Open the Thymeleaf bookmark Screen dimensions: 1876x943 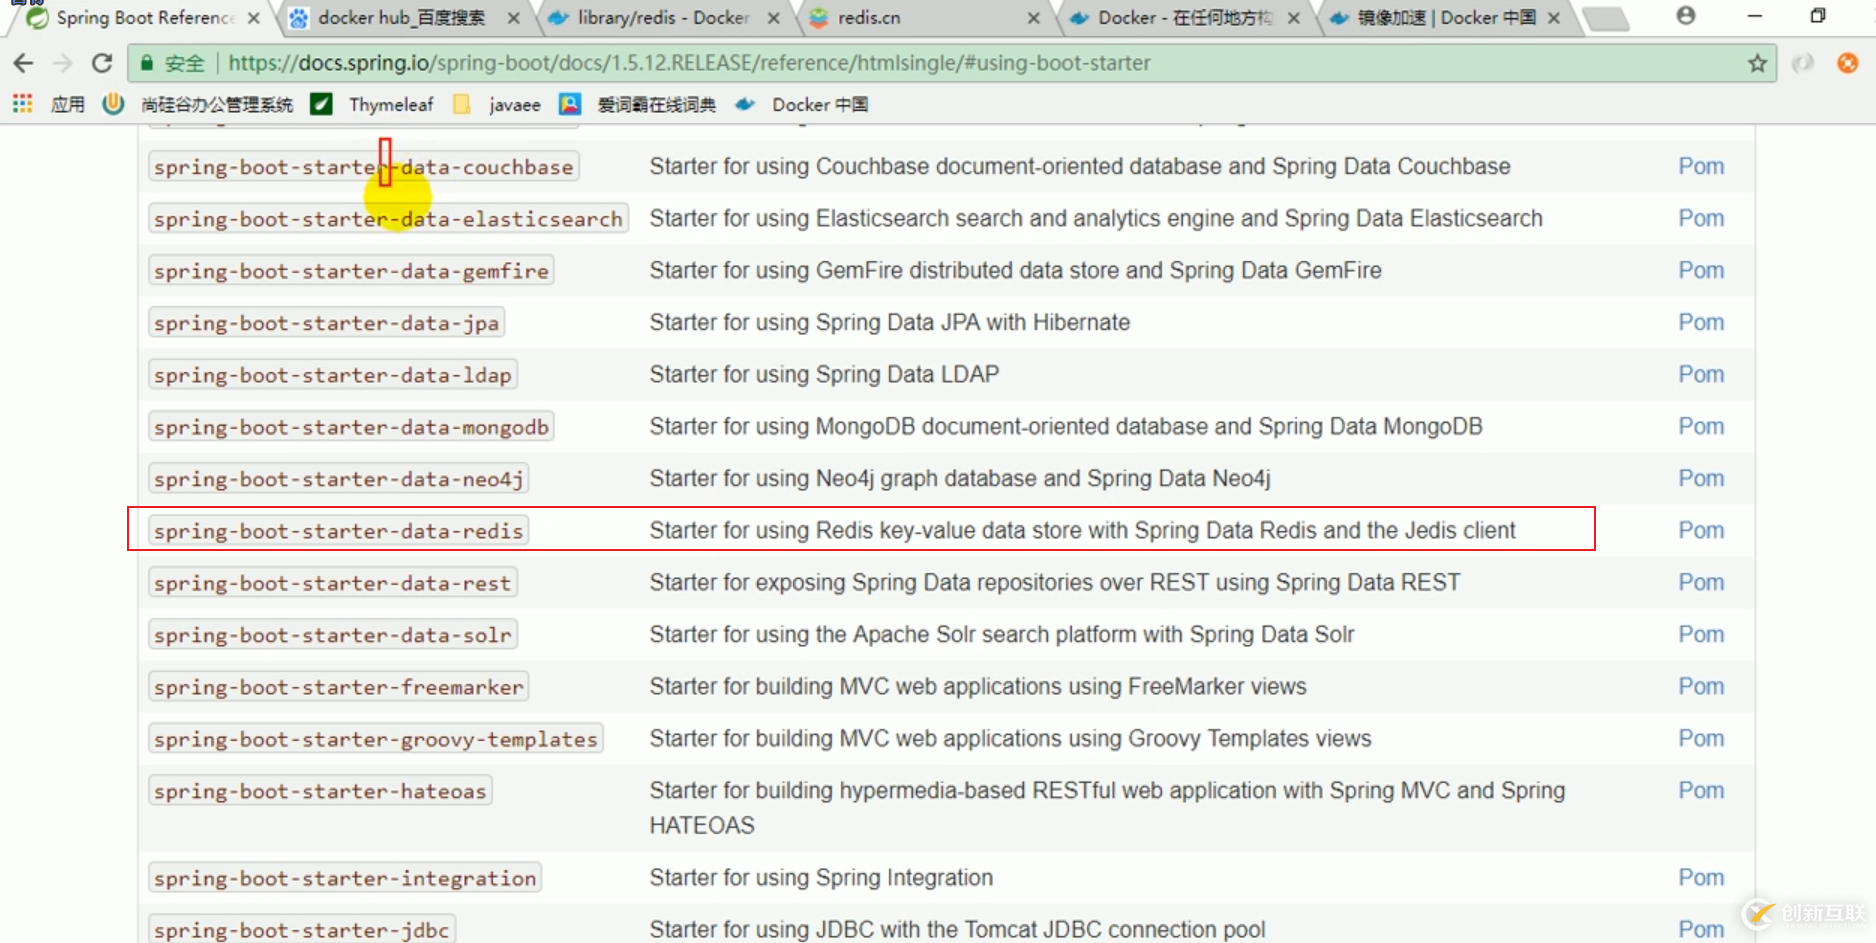coord(390,104)
